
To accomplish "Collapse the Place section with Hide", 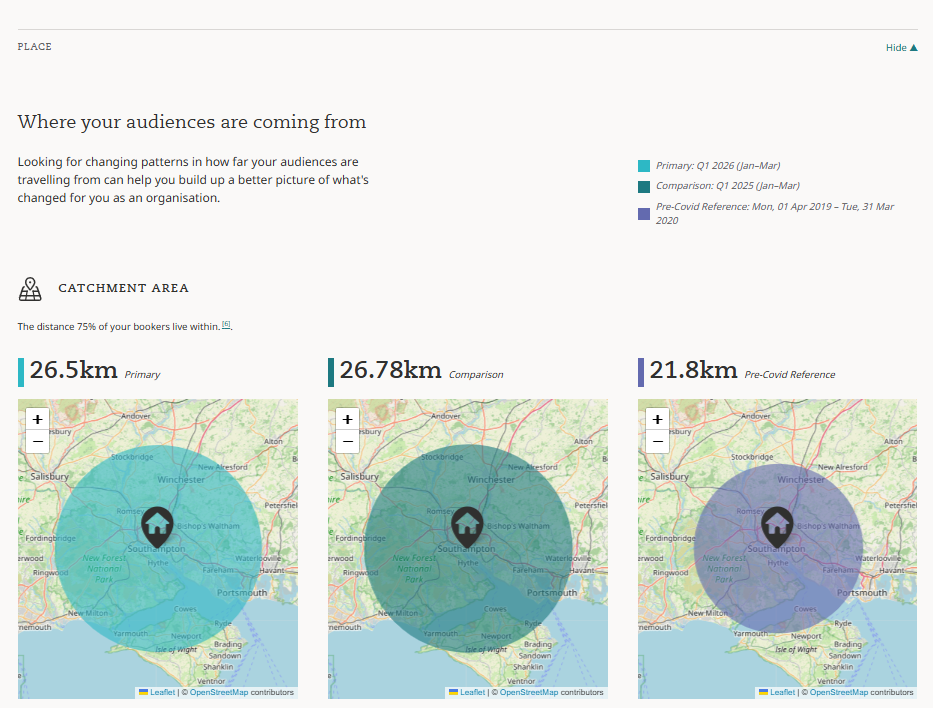I will (x=901, y=48).
